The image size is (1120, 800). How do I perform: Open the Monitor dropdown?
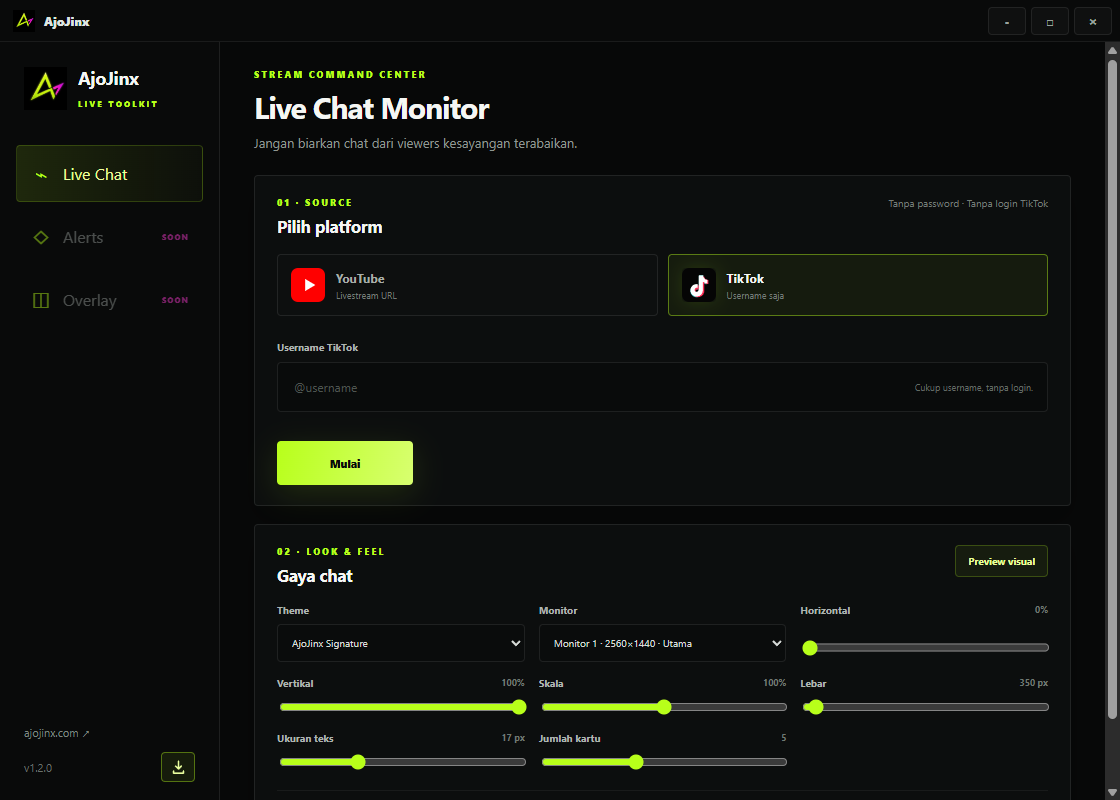tap(662, 643)
